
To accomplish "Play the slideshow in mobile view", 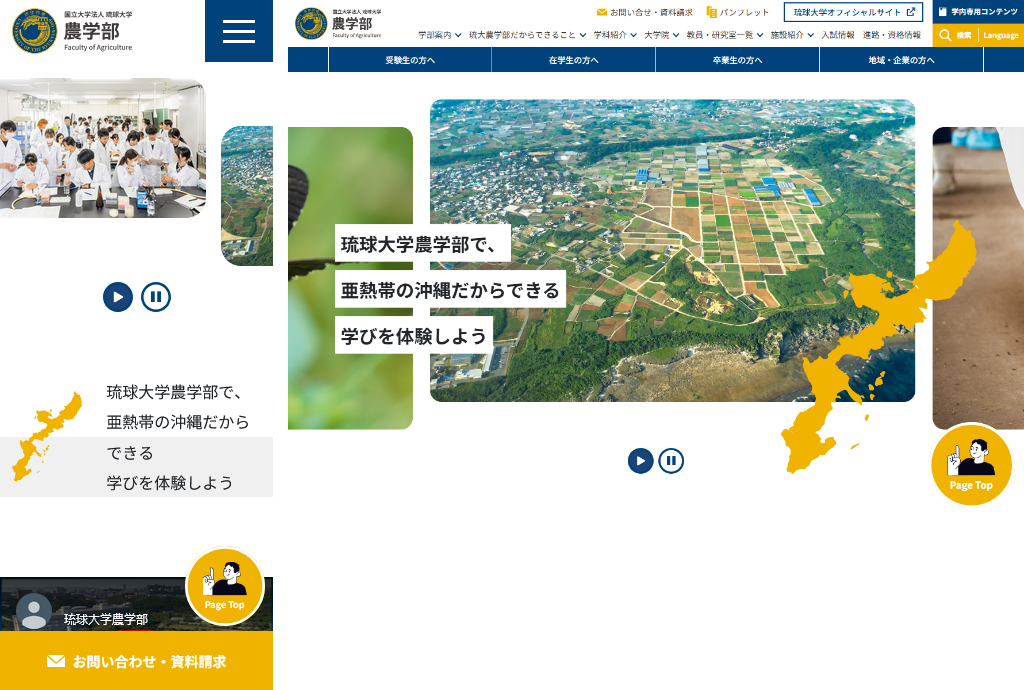I will click(x=118, y=297).
